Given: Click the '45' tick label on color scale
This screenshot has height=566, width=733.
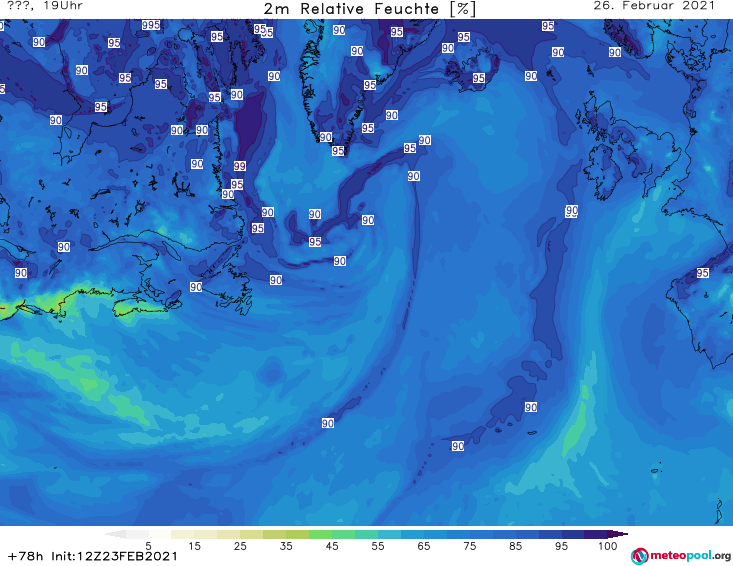Looking at the screenshot, I should coord(332,546).
